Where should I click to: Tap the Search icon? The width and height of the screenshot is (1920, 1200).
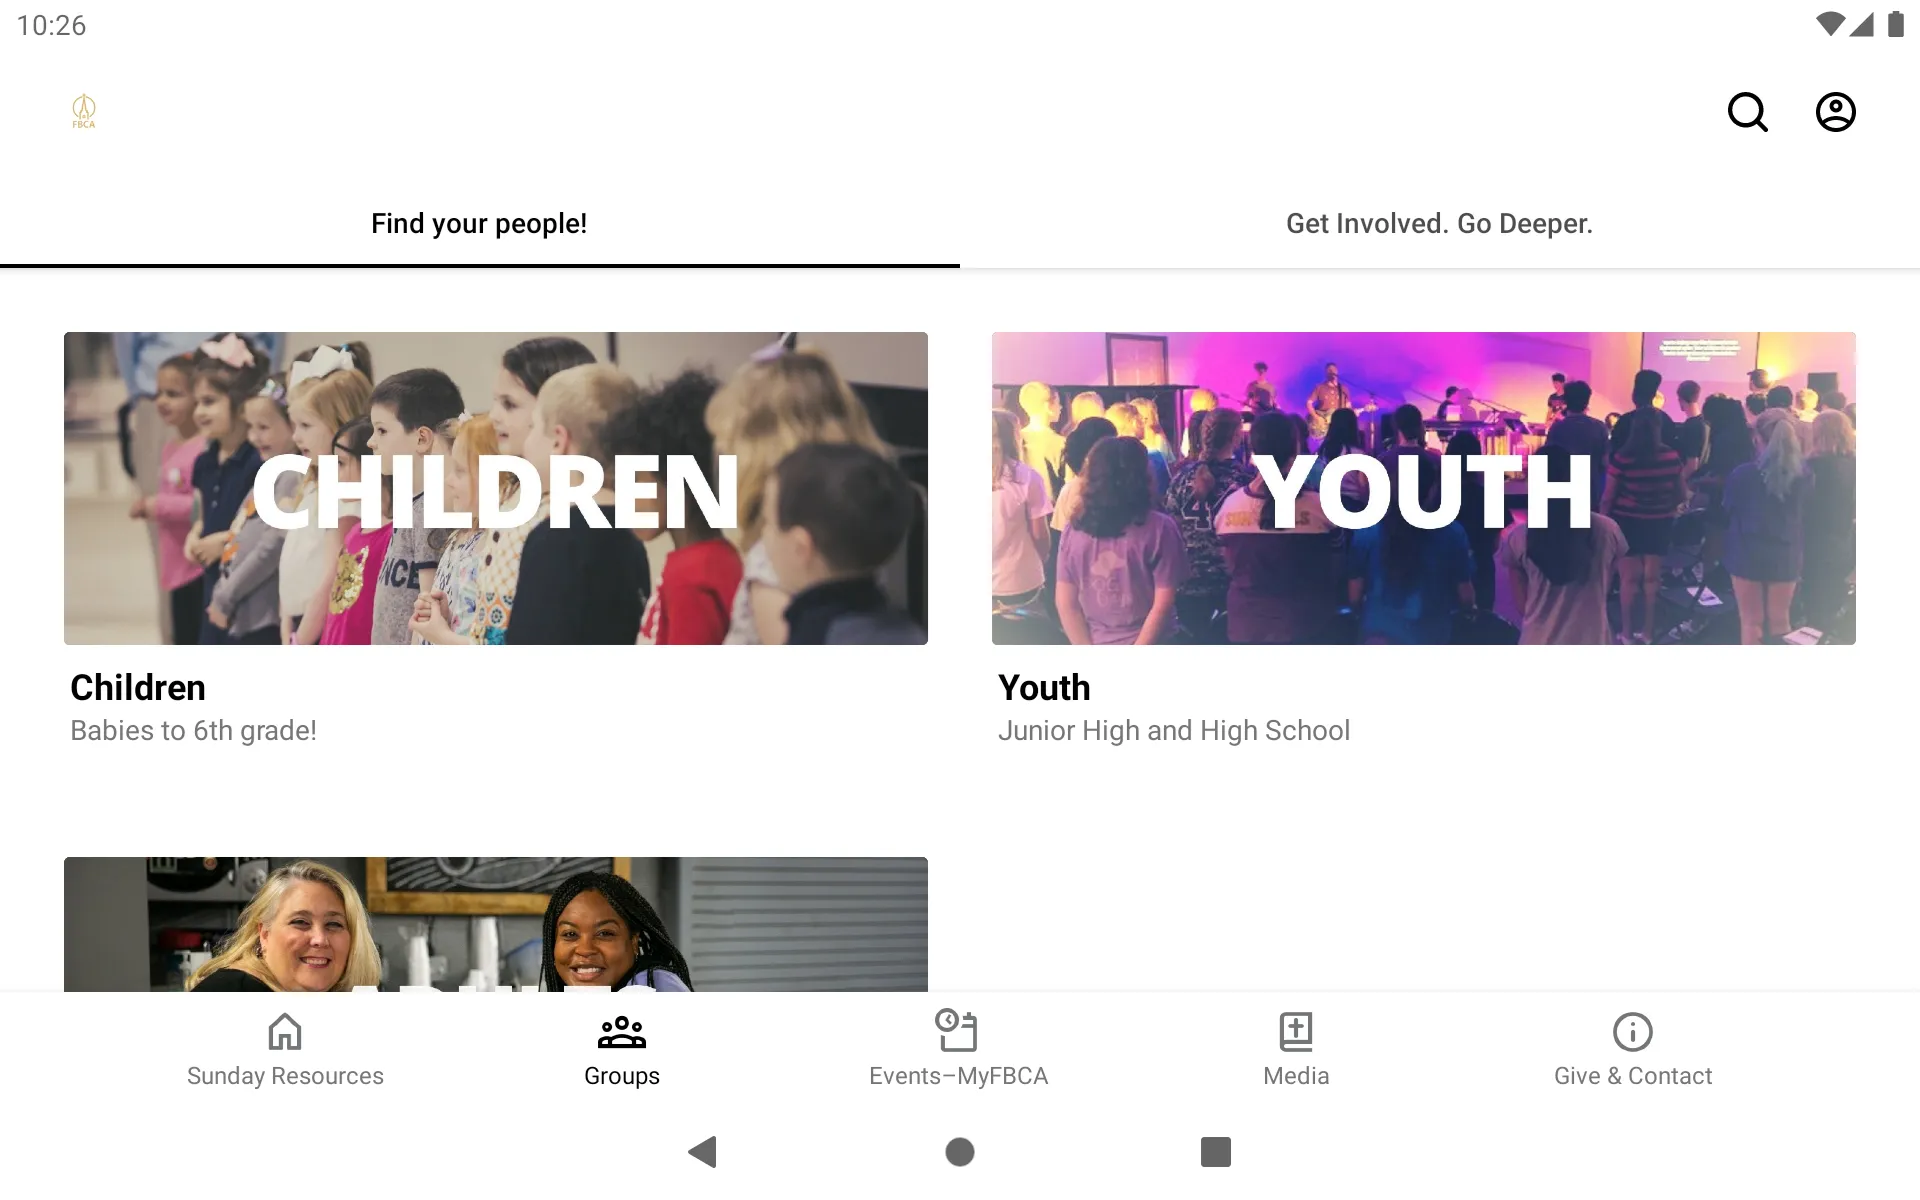(1749, 112)
